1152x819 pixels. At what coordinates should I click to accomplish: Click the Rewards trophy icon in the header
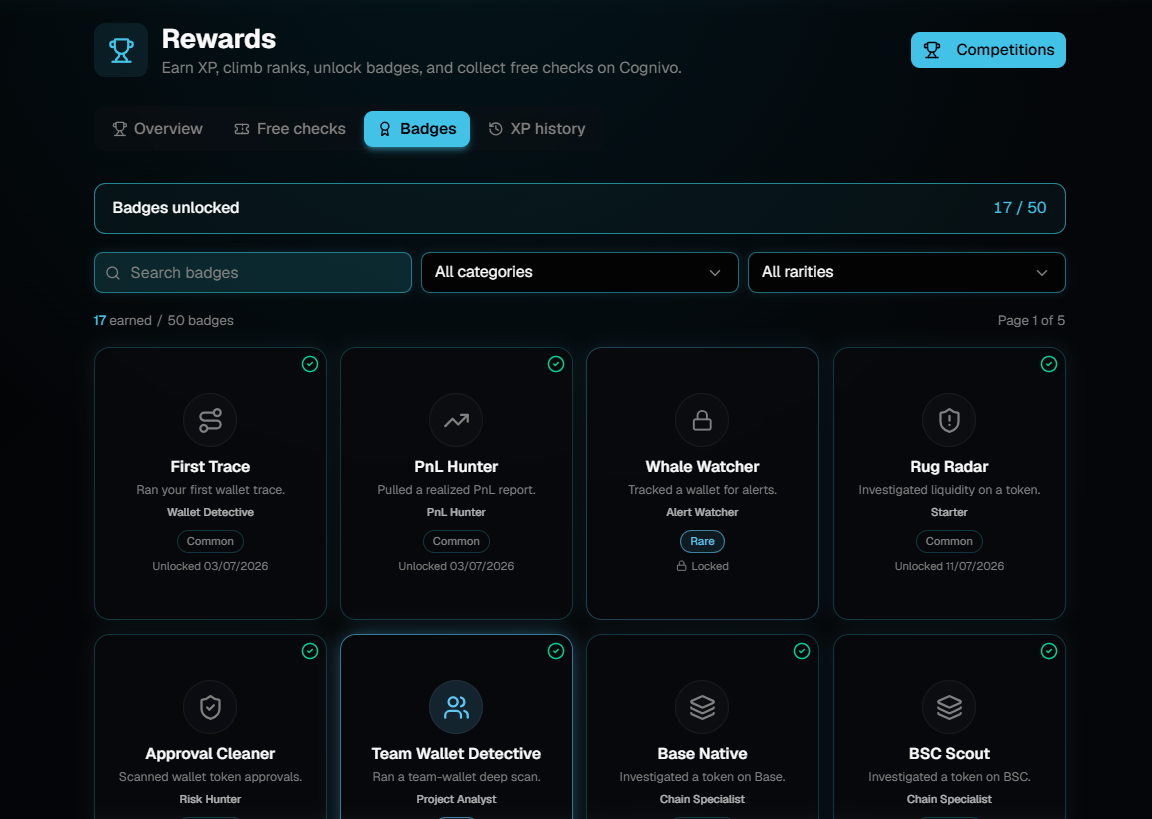pos(121,50)
